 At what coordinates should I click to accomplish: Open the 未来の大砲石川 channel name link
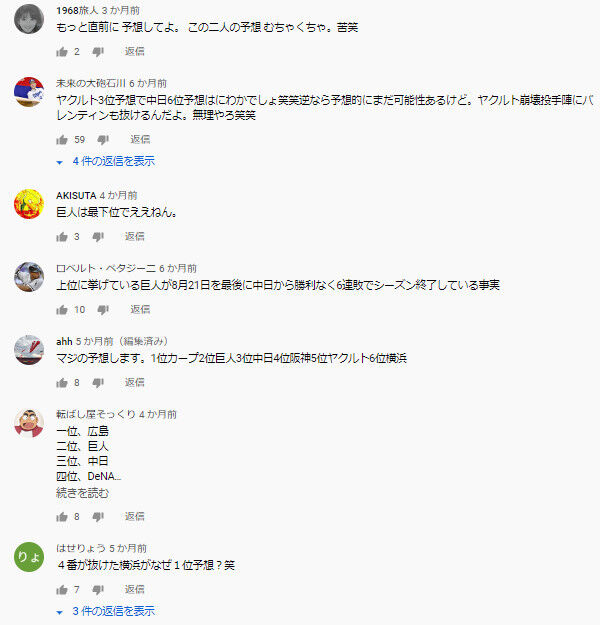(91, 83)
